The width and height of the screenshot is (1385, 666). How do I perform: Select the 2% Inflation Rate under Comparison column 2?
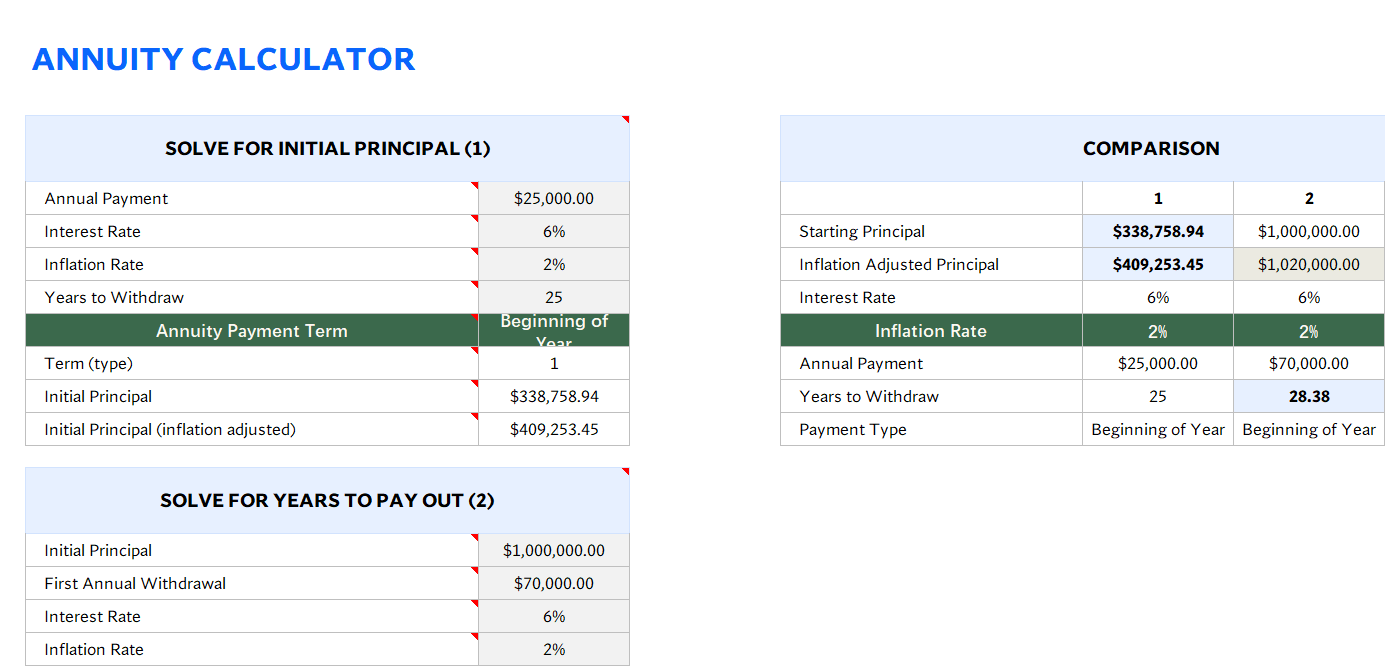click(1309, 330)
